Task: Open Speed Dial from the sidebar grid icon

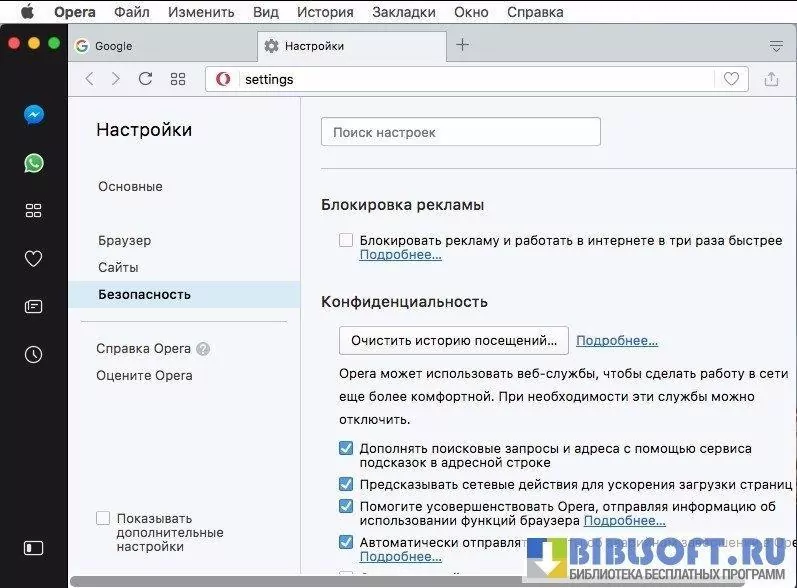Action: pos(34,210)
